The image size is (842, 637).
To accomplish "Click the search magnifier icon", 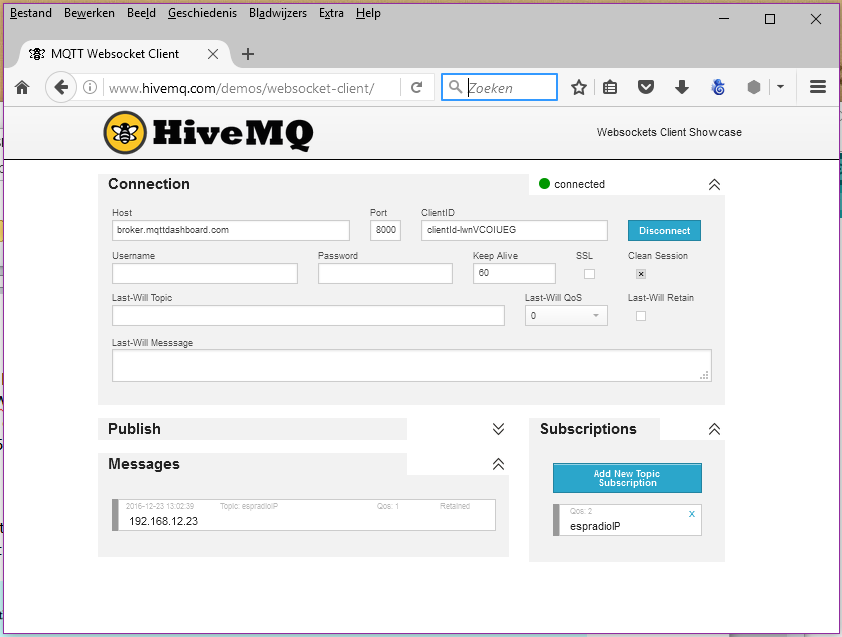I will (x=455, y=86).
